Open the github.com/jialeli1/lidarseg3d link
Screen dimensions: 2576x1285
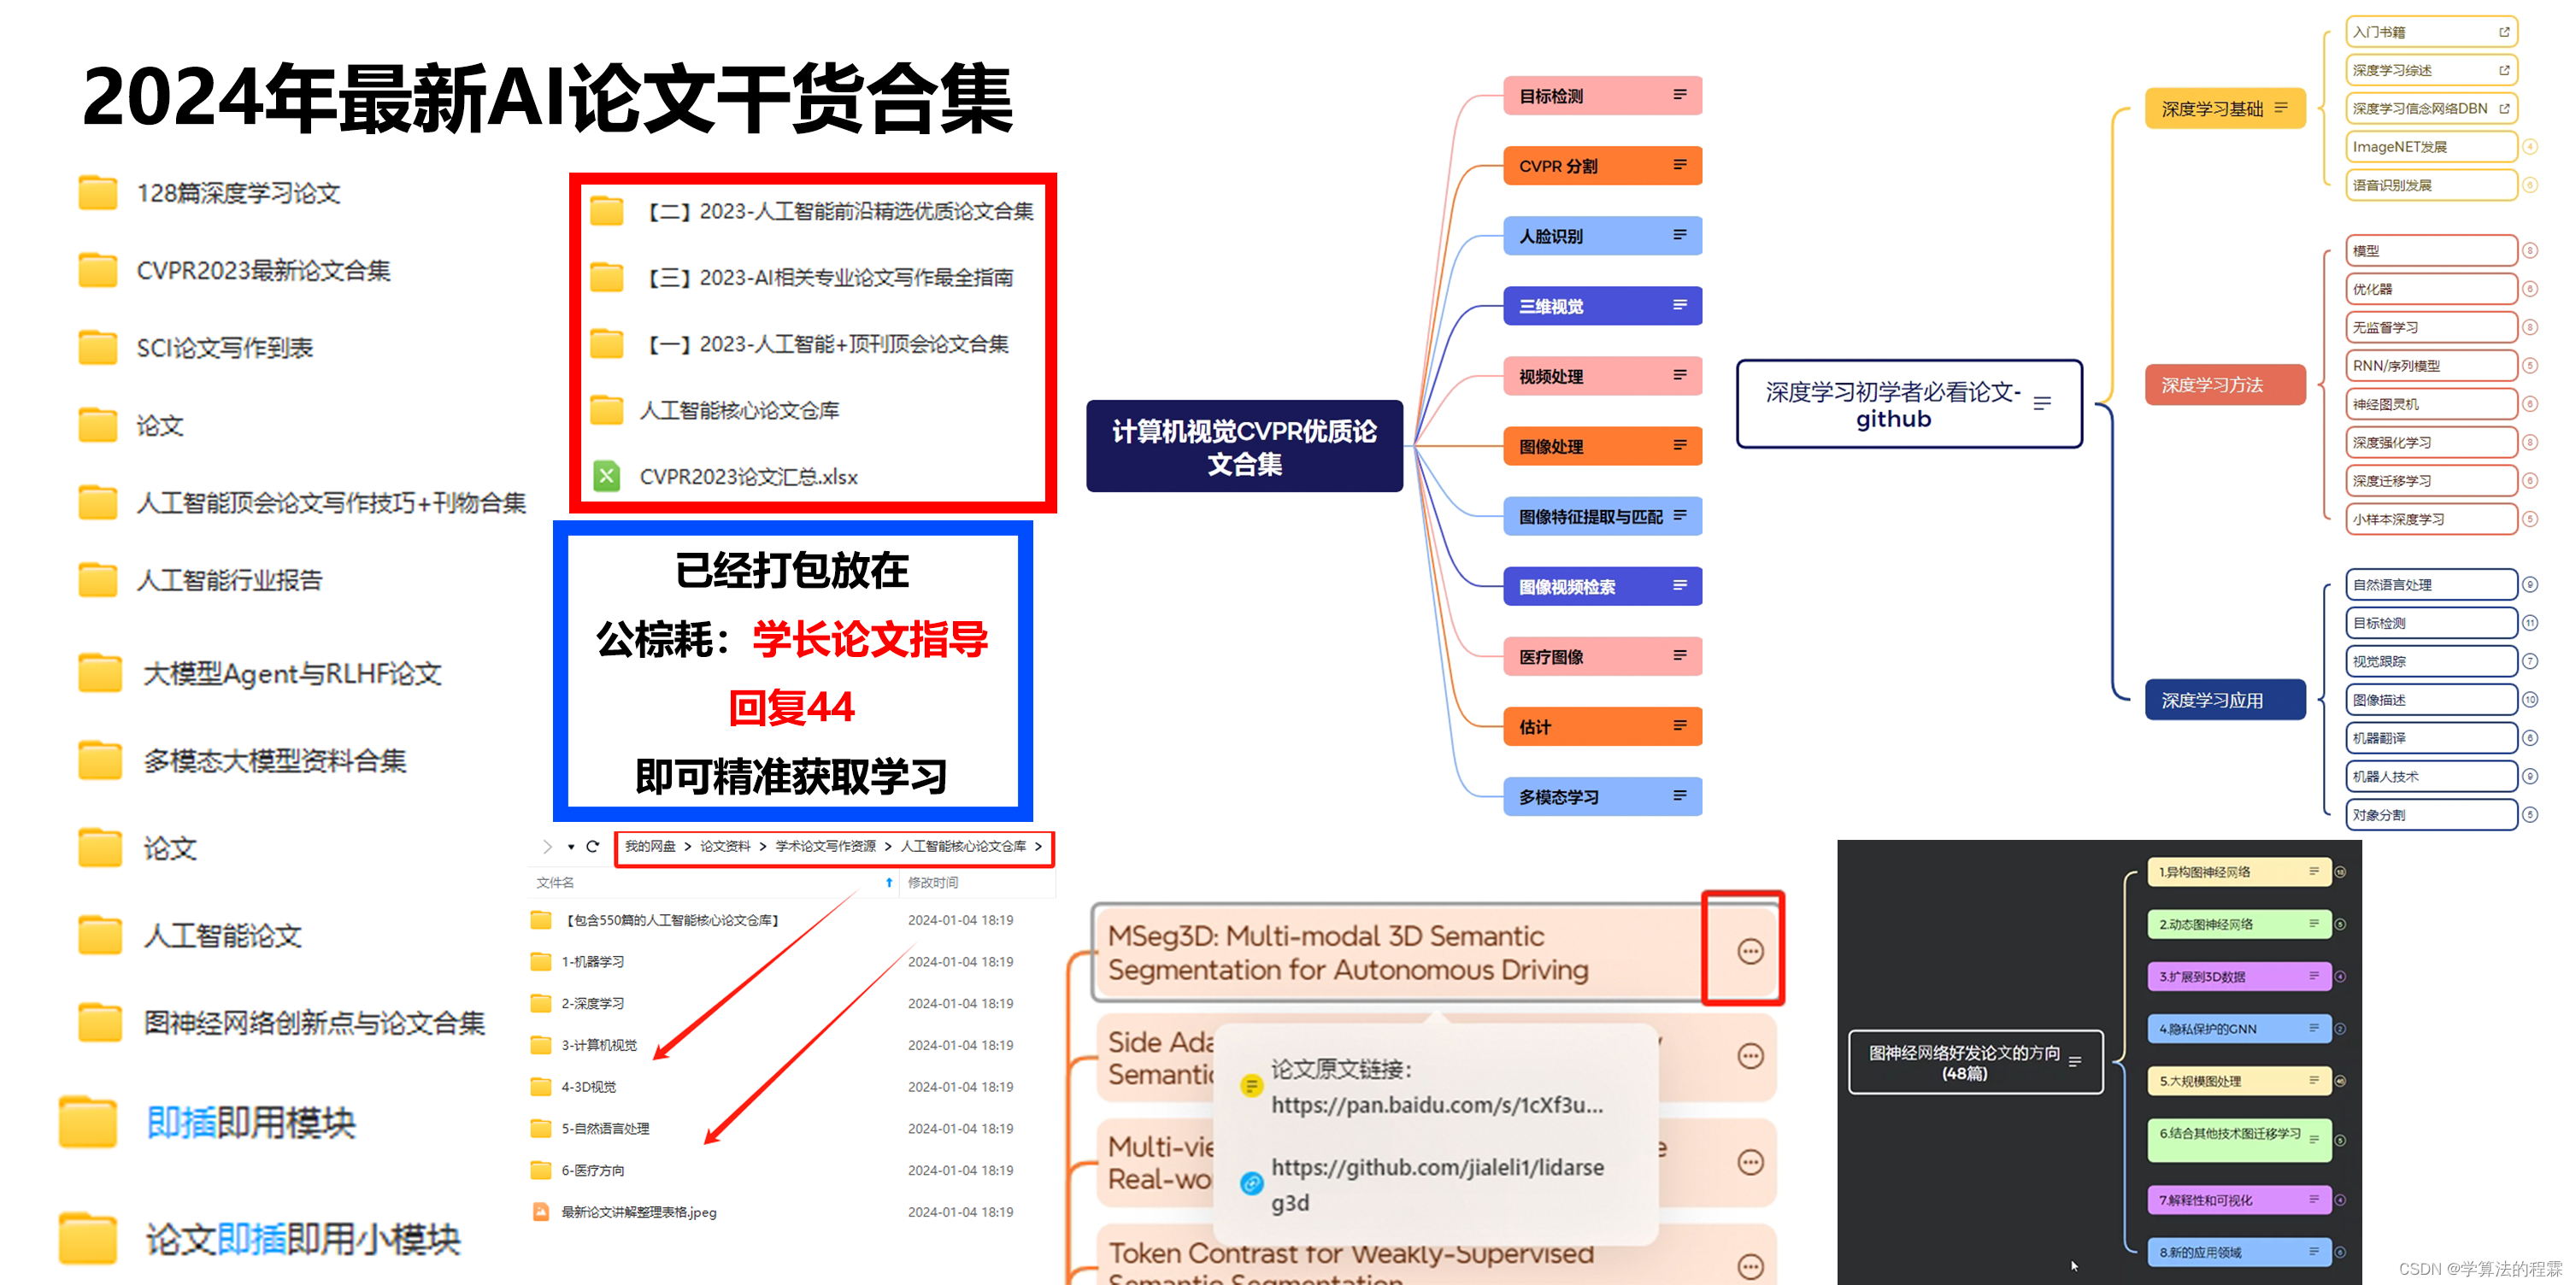(1436, 1167)
